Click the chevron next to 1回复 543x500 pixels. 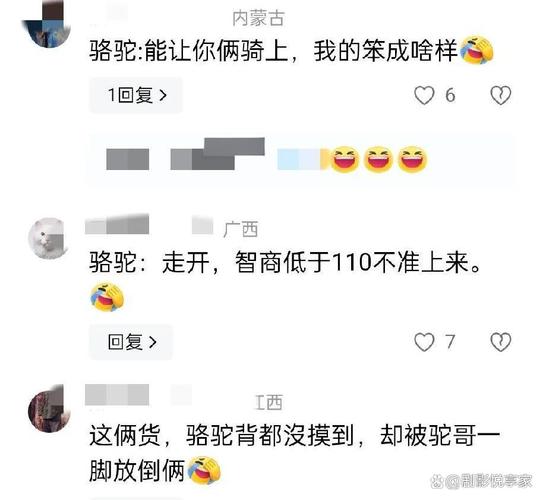163,95
